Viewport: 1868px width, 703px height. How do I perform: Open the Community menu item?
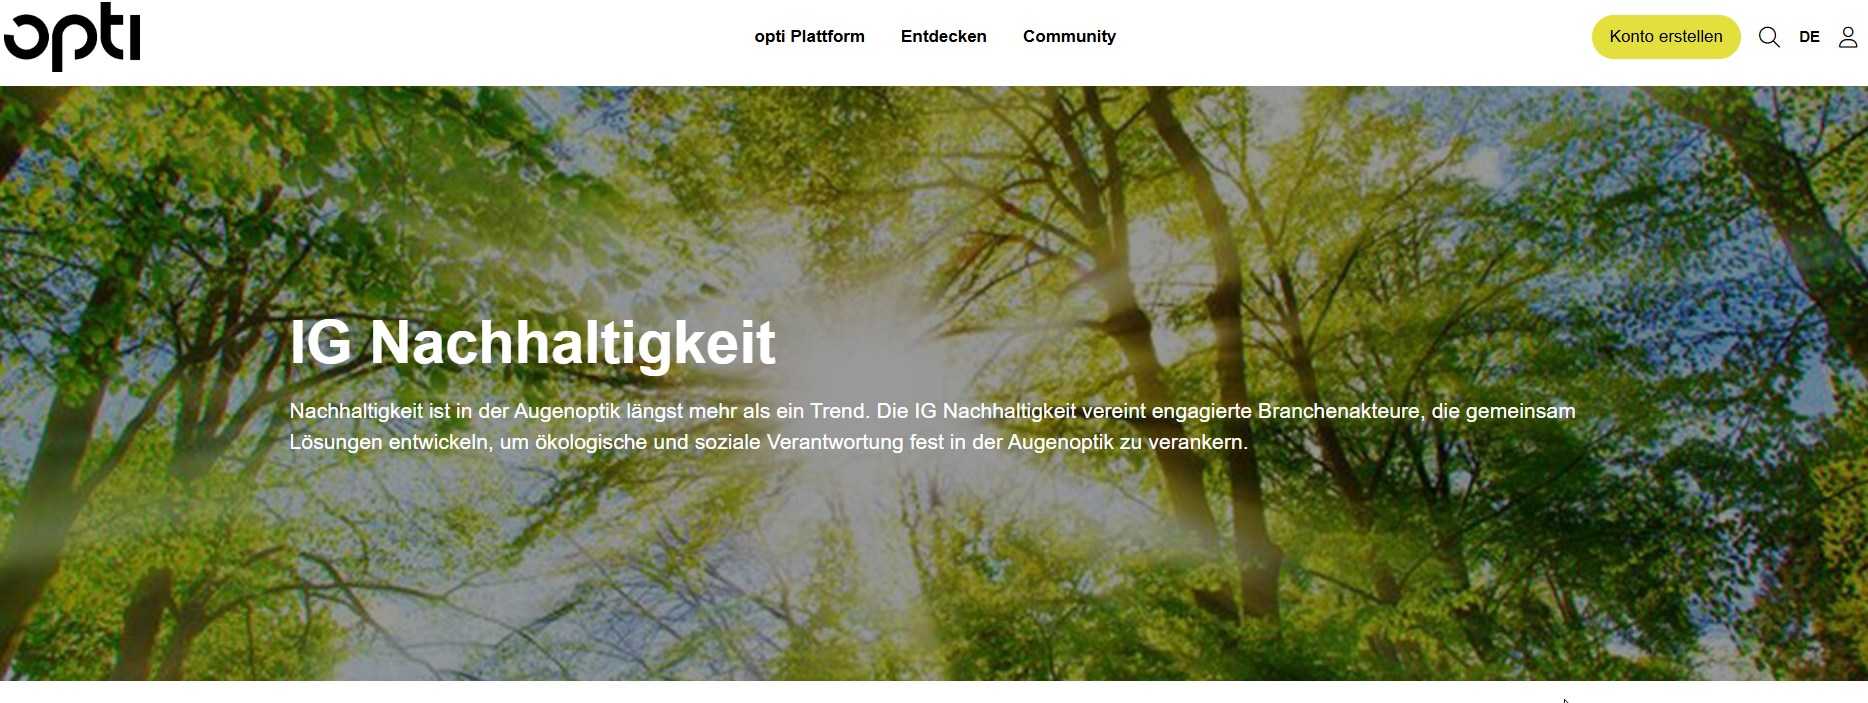click(x=1069, y=37)
